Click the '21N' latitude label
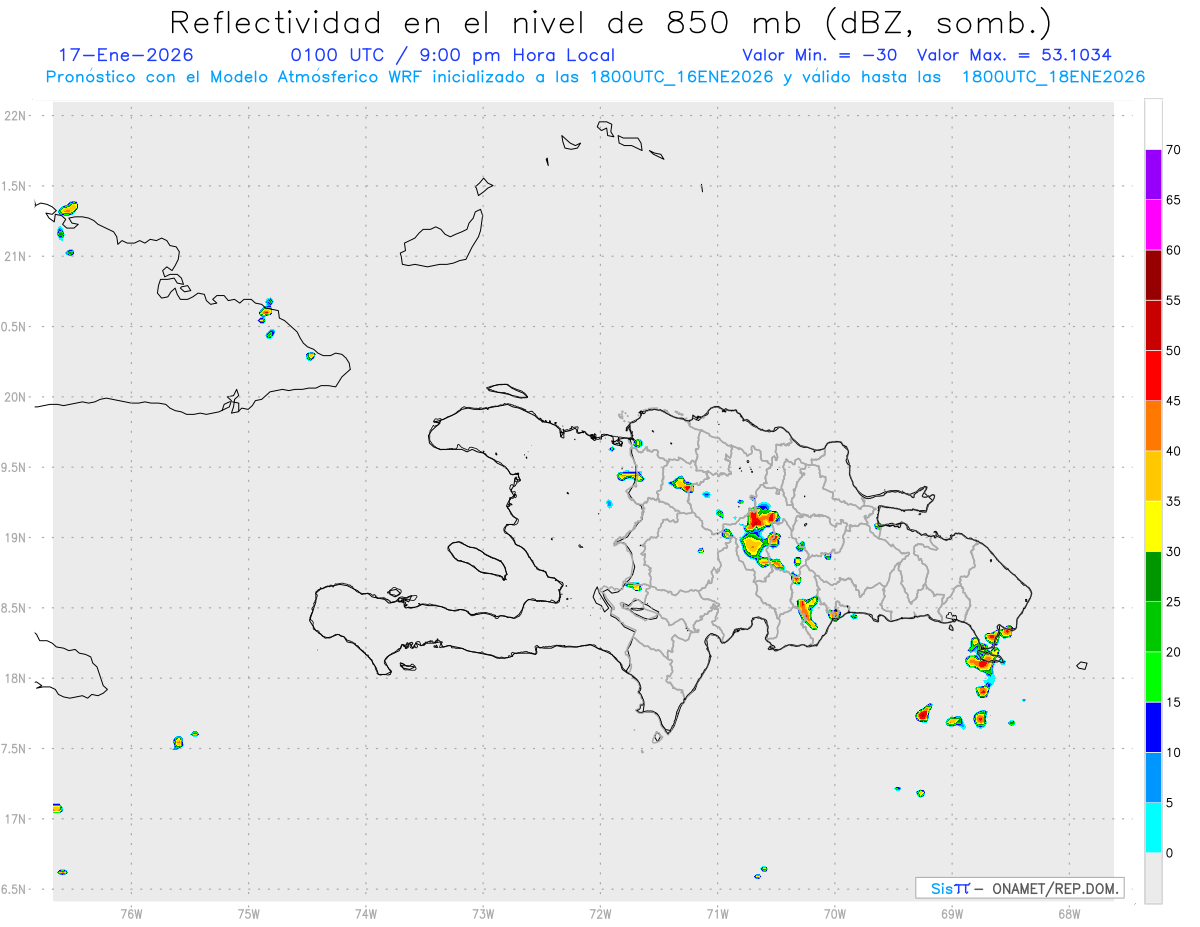This screenshot has height=927, width=1200. click(x=17, y=256)
